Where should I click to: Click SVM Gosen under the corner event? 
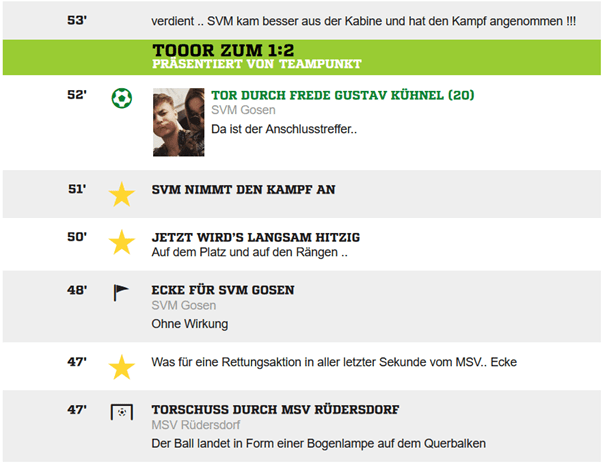[x=183, y=305]
